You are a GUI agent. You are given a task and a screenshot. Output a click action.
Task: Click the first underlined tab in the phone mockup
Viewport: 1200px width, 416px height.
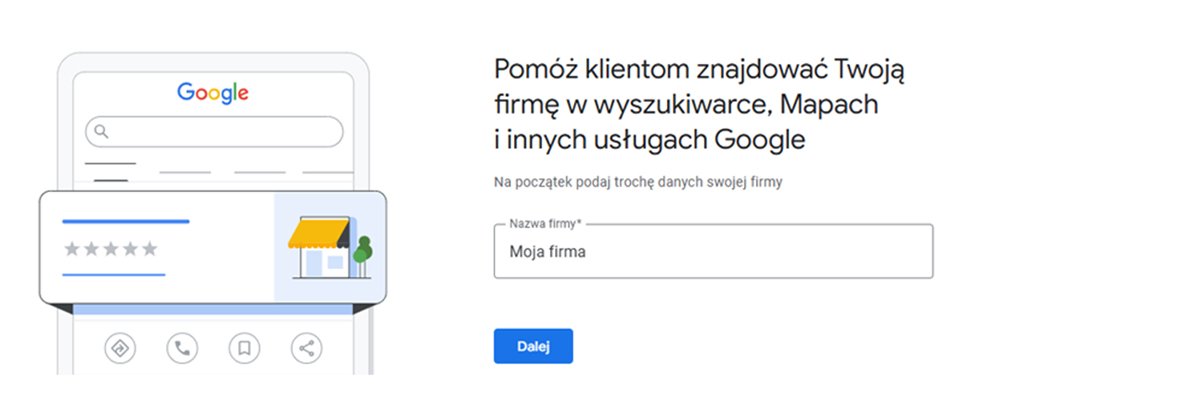pos(110,163)
